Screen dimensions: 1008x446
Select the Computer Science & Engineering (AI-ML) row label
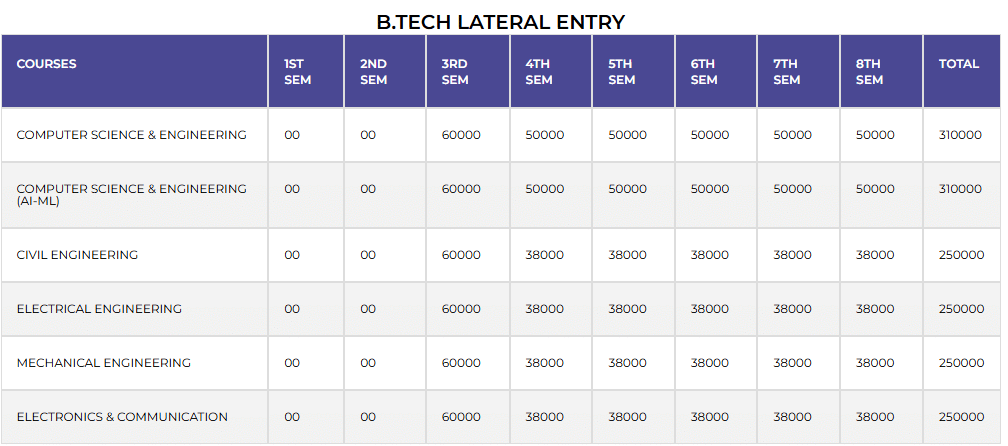tap(131, 194)
